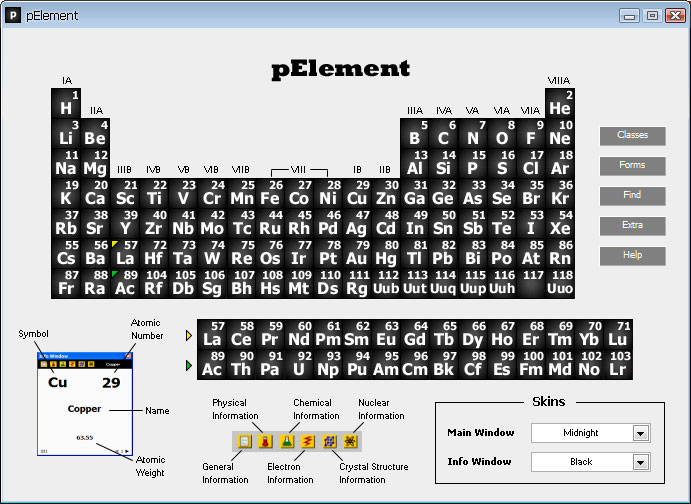Select Iron (Fe) element tile
The height and width of the screenshot is (504, 691).
[x=270, y=193]
